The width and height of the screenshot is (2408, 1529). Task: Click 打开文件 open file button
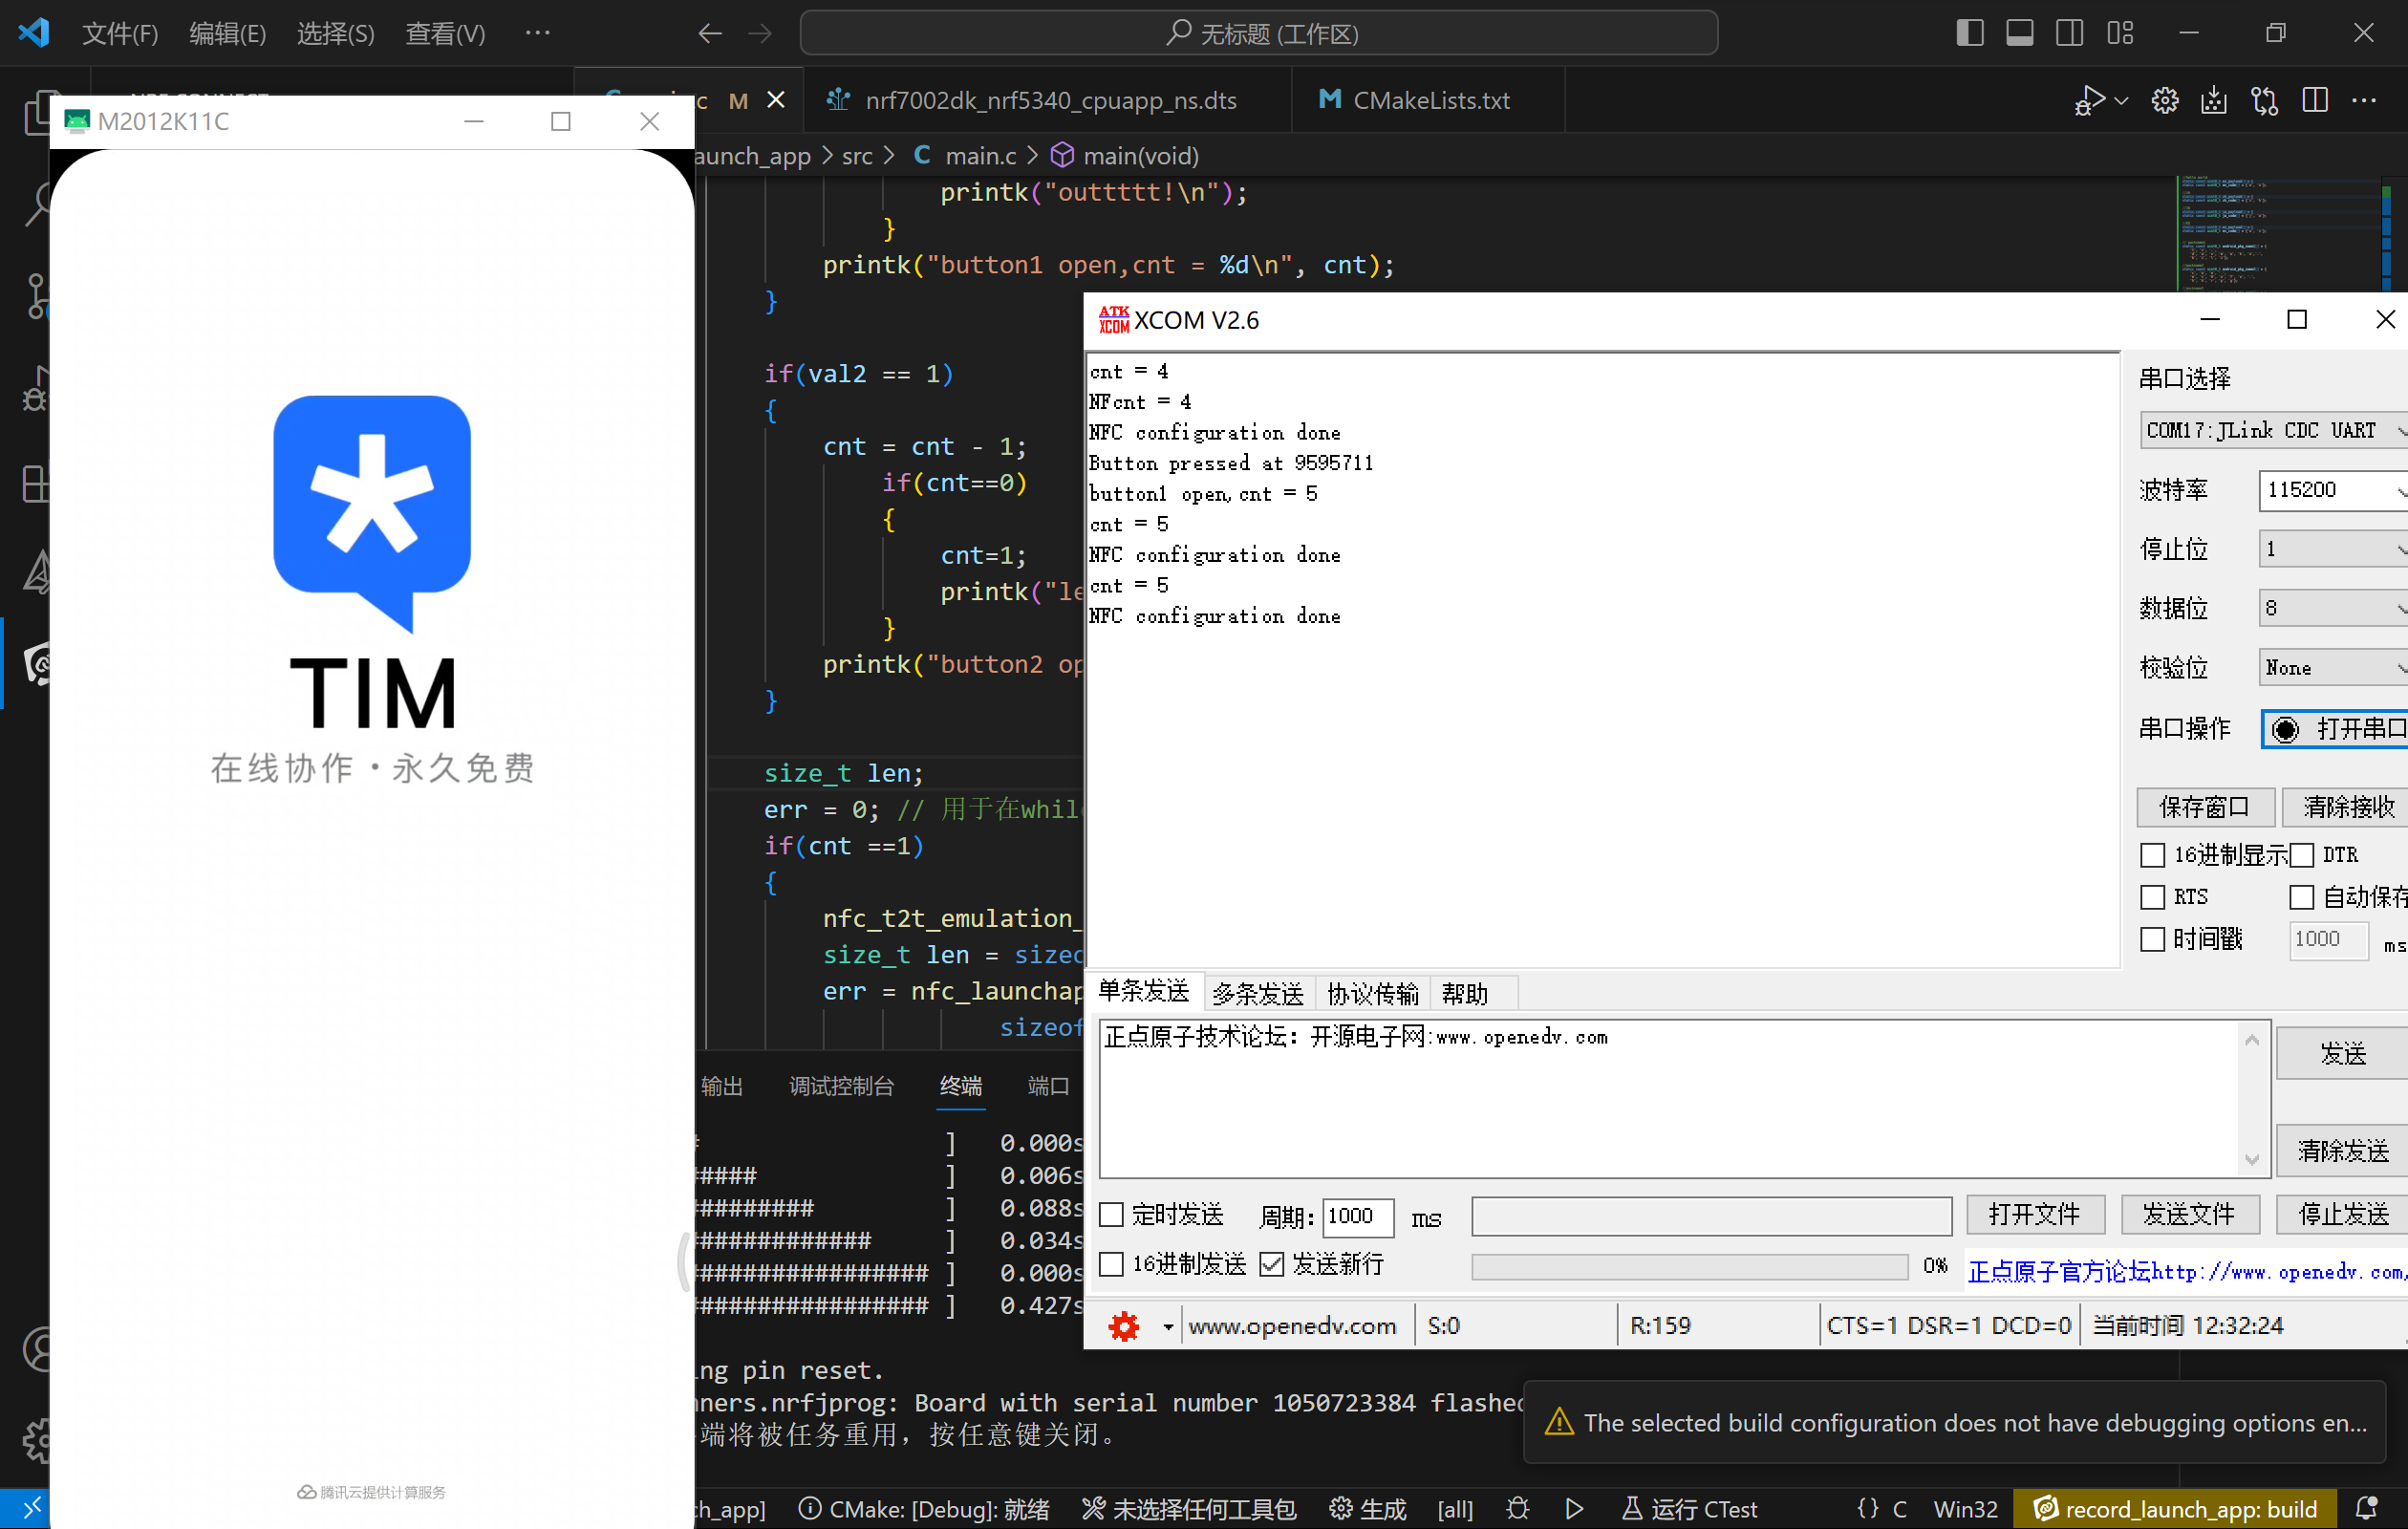coord(2035,1215)
